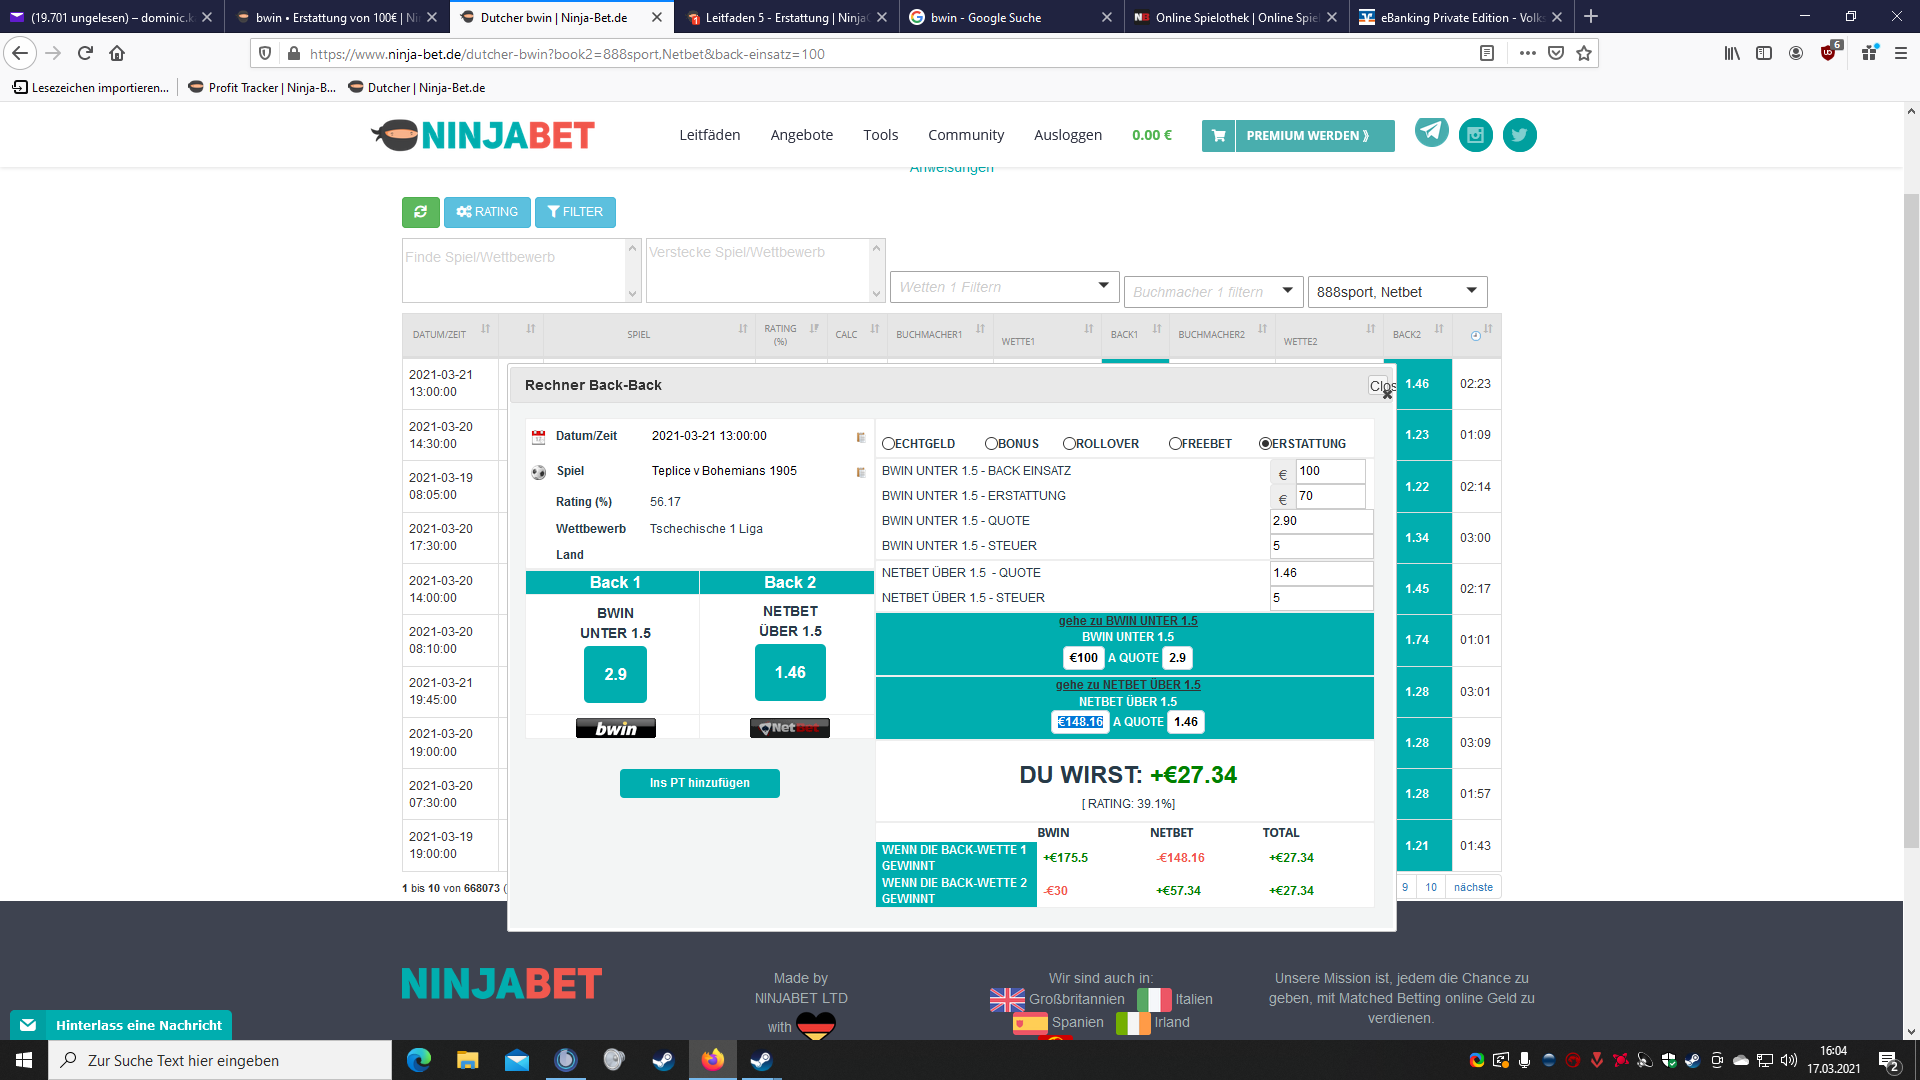Sort table by DATUM/ZEIT column
This screenshot has width=1920, height=1080.
point(451,335)
